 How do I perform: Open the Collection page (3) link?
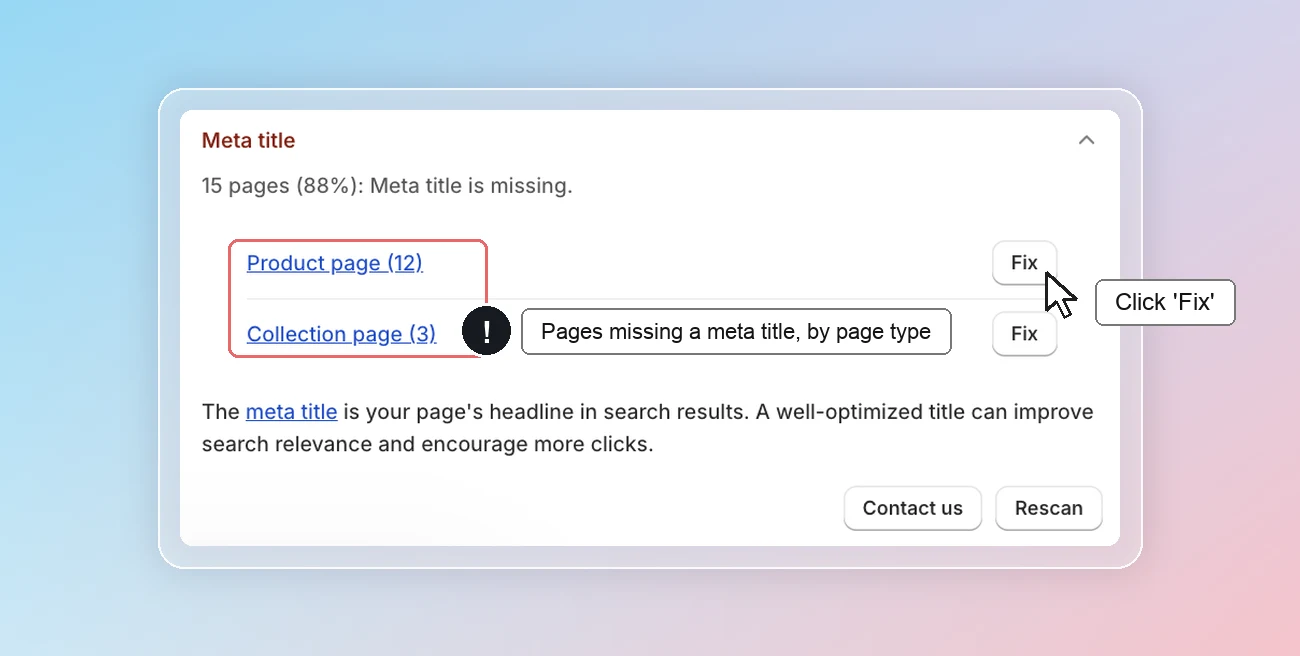point(341,334)
